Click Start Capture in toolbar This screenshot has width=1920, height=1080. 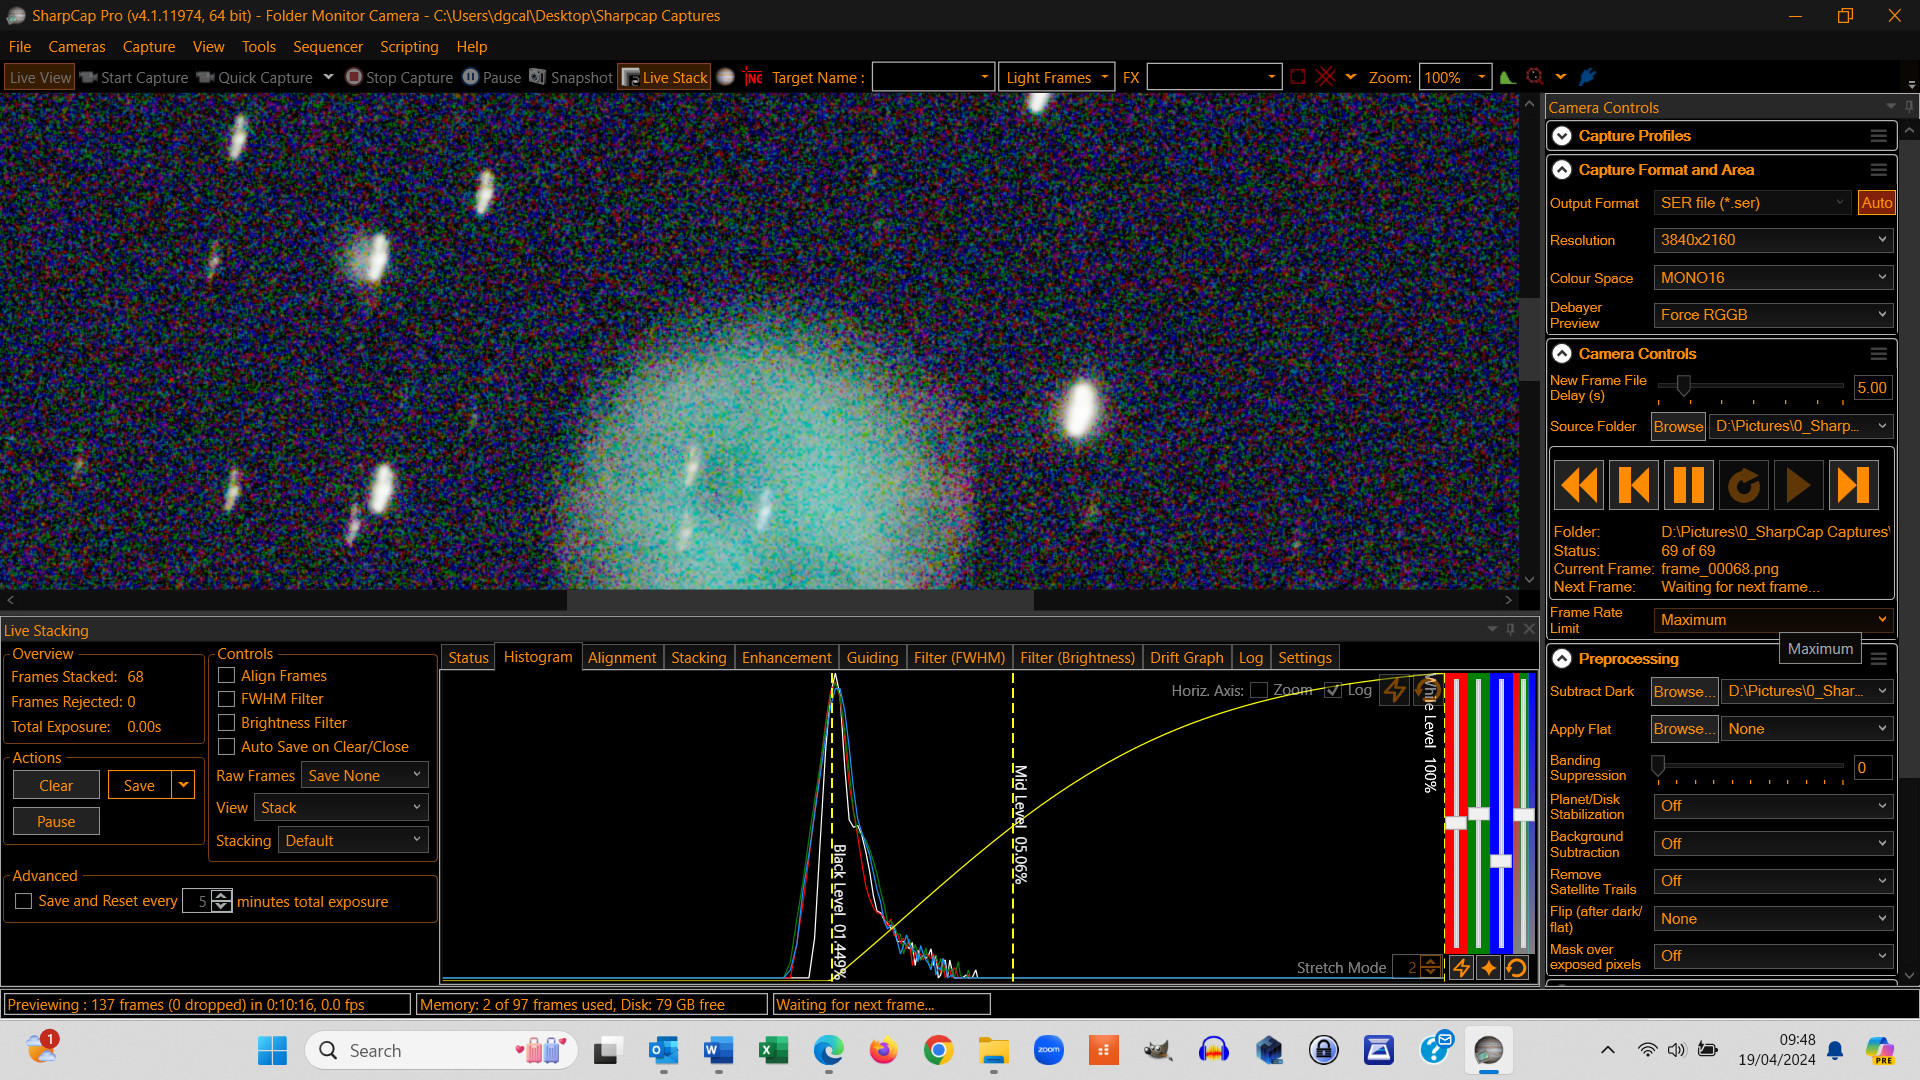pos(134,77)
